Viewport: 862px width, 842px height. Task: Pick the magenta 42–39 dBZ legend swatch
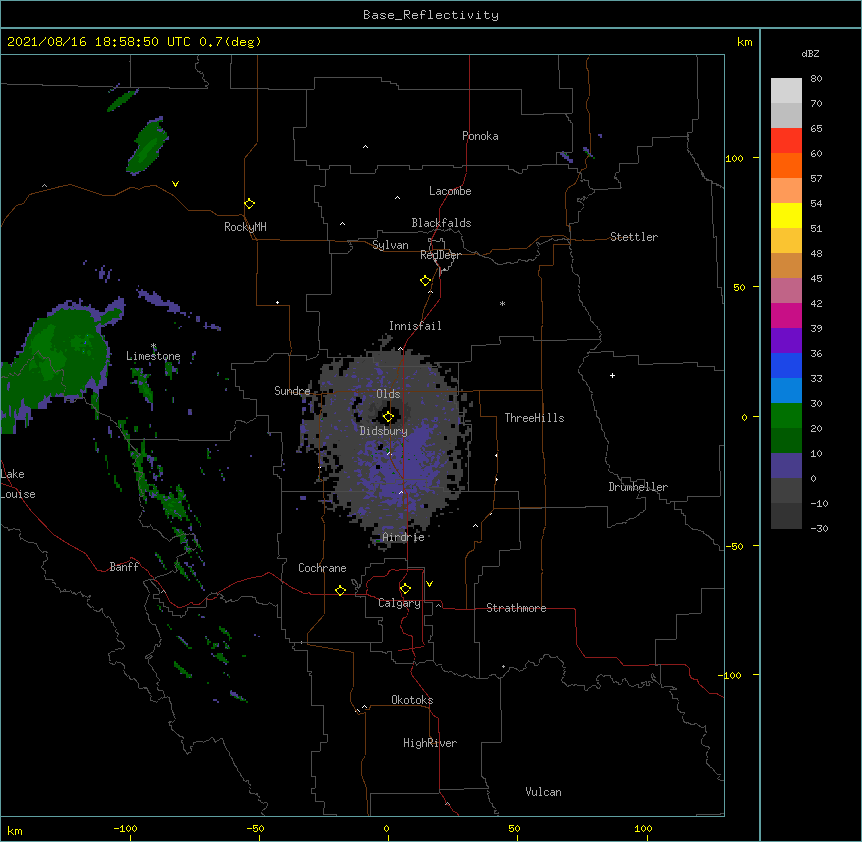(786, 315)
